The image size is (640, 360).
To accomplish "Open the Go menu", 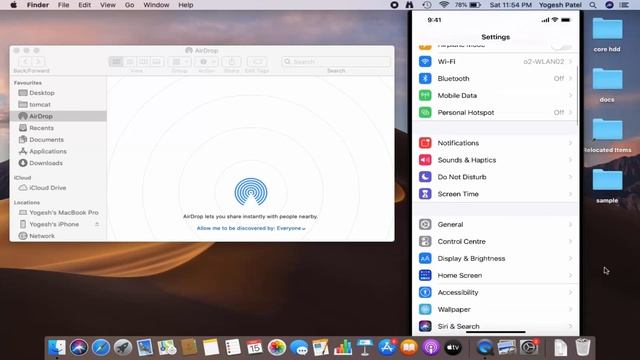I will tap(129, 5).
